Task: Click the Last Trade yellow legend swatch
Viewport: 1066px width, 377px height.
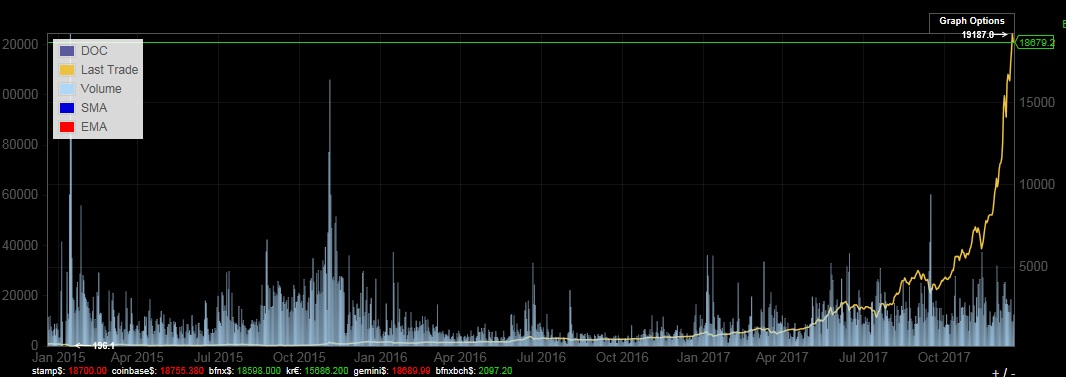Action: [67, 70]
